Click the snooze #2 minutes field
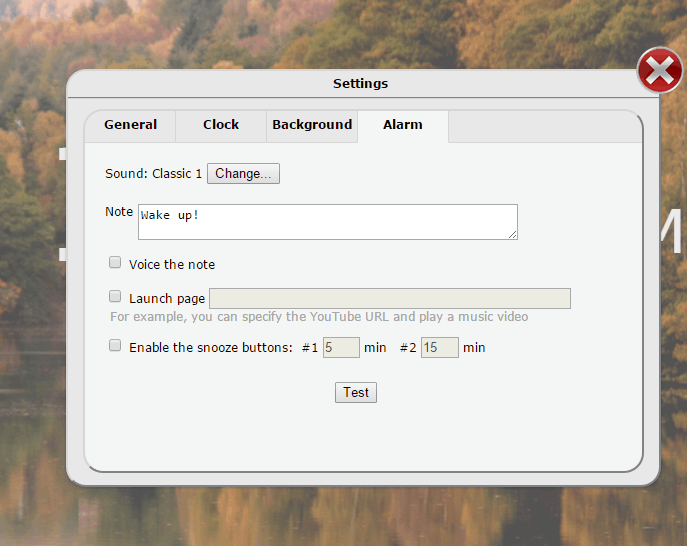The width and height of the screenshot is (687, 546). 440,347
